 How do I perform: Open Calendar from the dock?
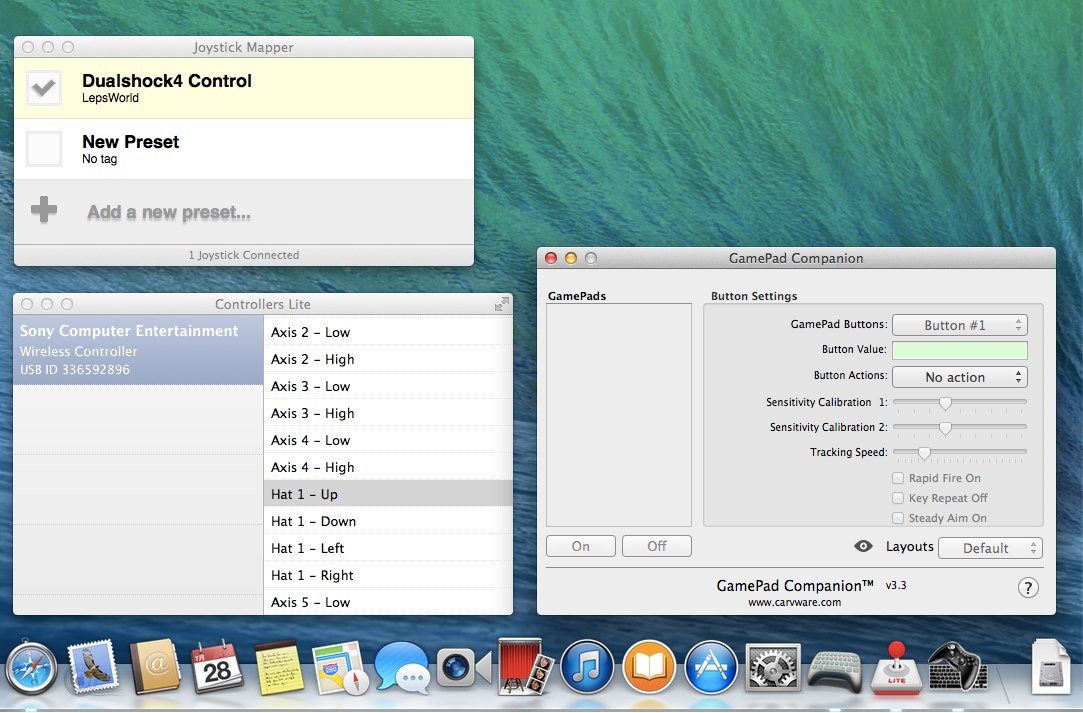click(x=216, y=667)
